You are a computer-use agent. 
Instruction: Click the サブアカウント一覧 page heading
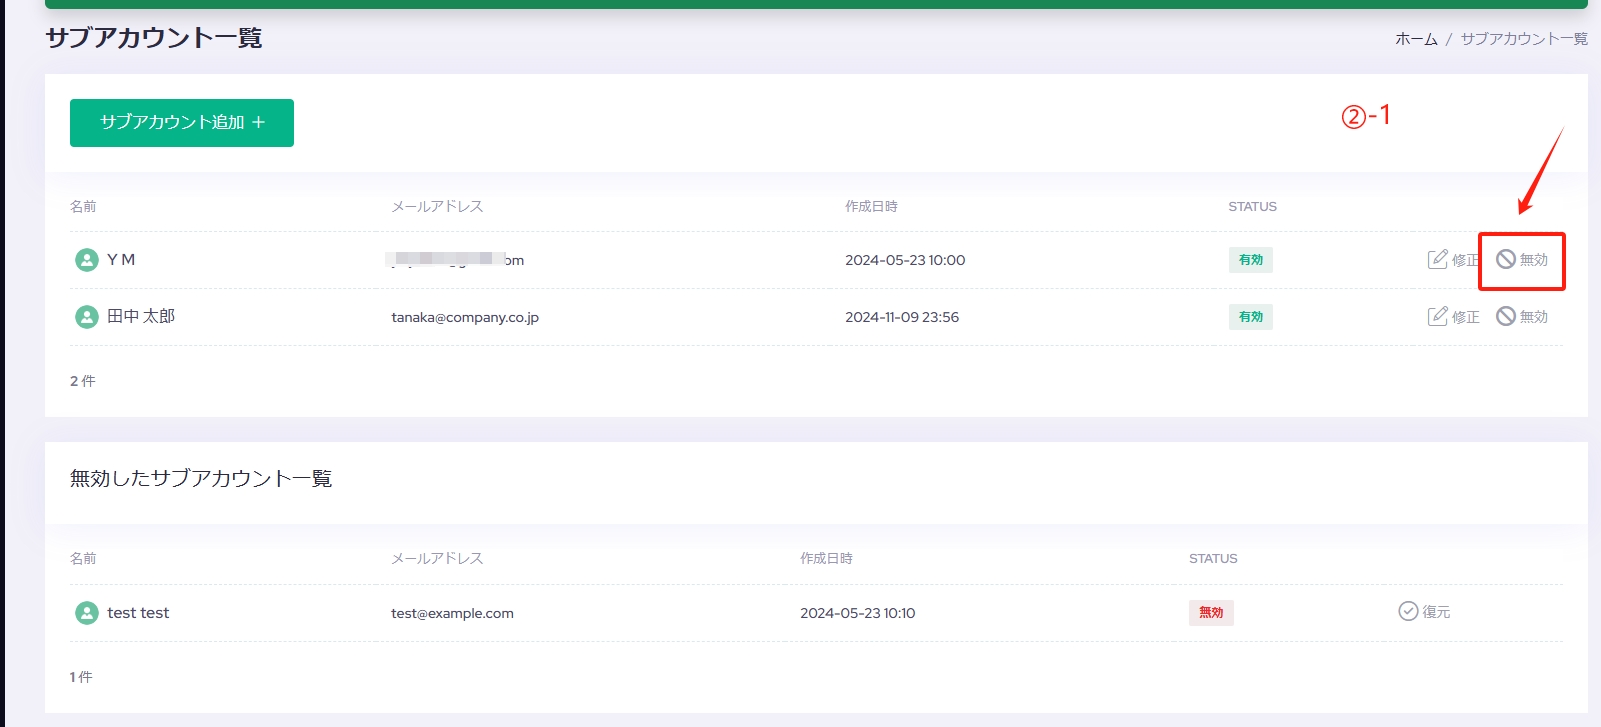tap(154, 38)
